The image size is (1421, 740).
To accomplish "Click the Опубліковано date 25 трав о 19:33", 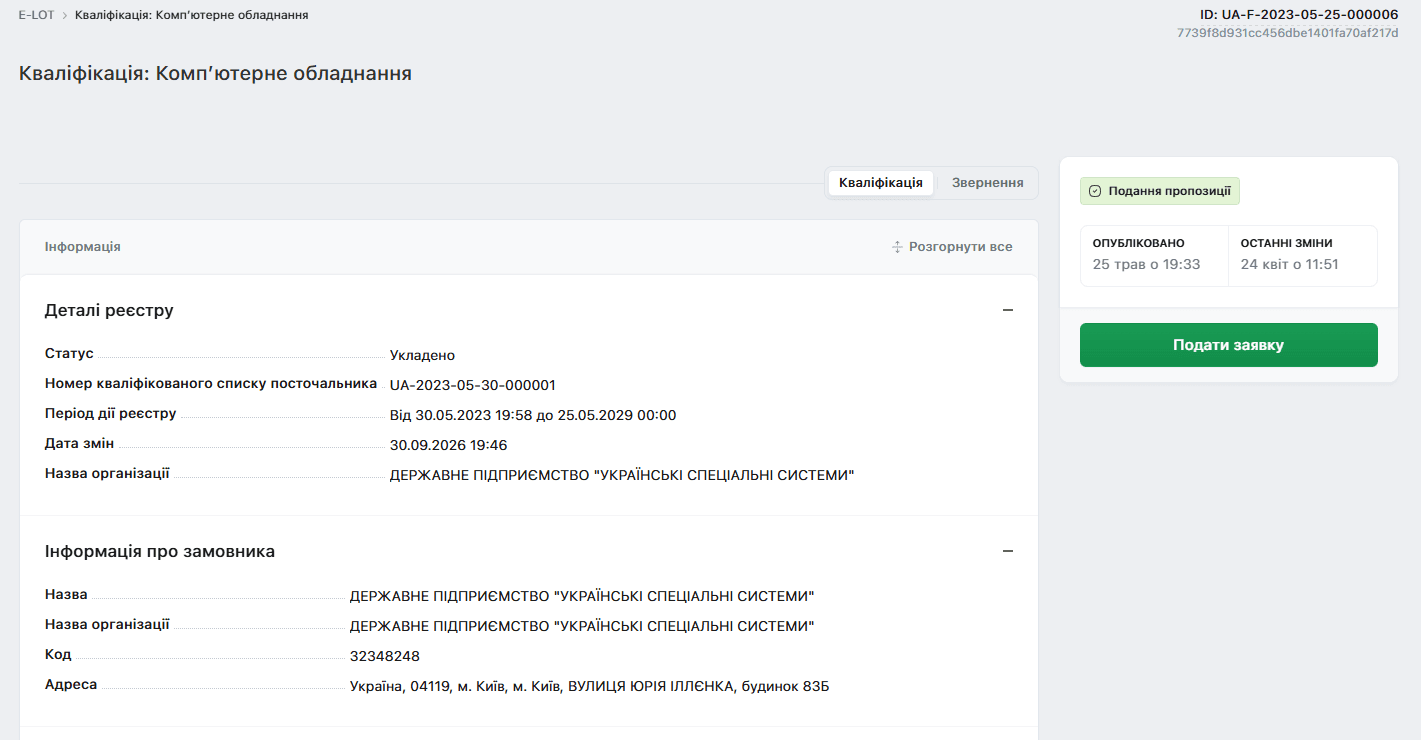I will 1146,264.
